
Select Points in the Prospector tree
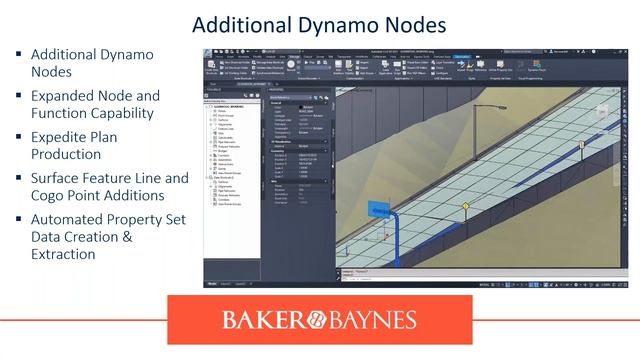point(222,111)
